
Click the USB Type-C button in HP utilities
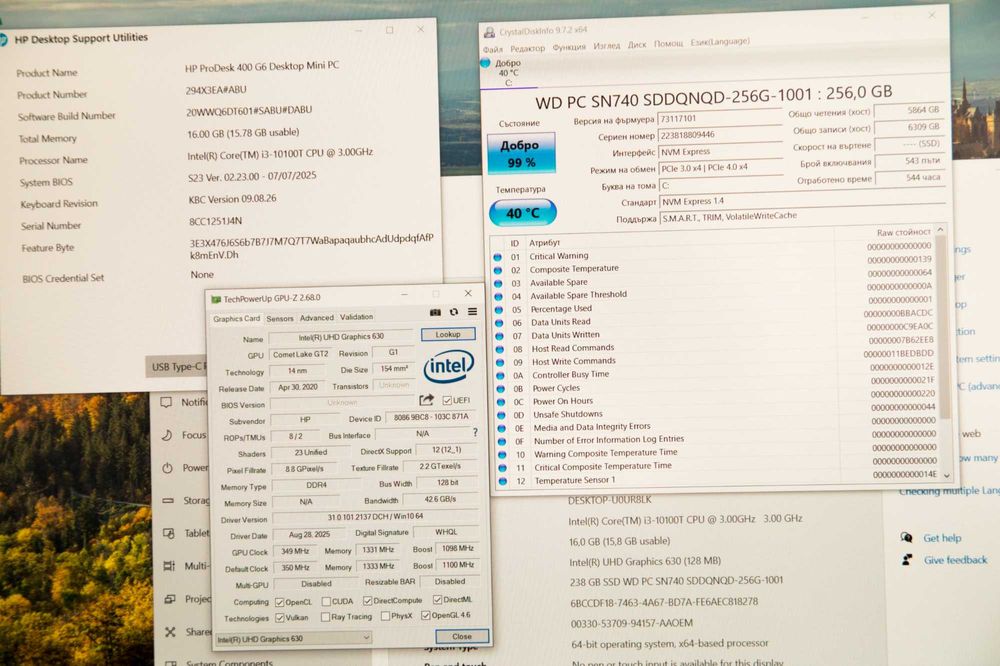(x=177, y=367)
